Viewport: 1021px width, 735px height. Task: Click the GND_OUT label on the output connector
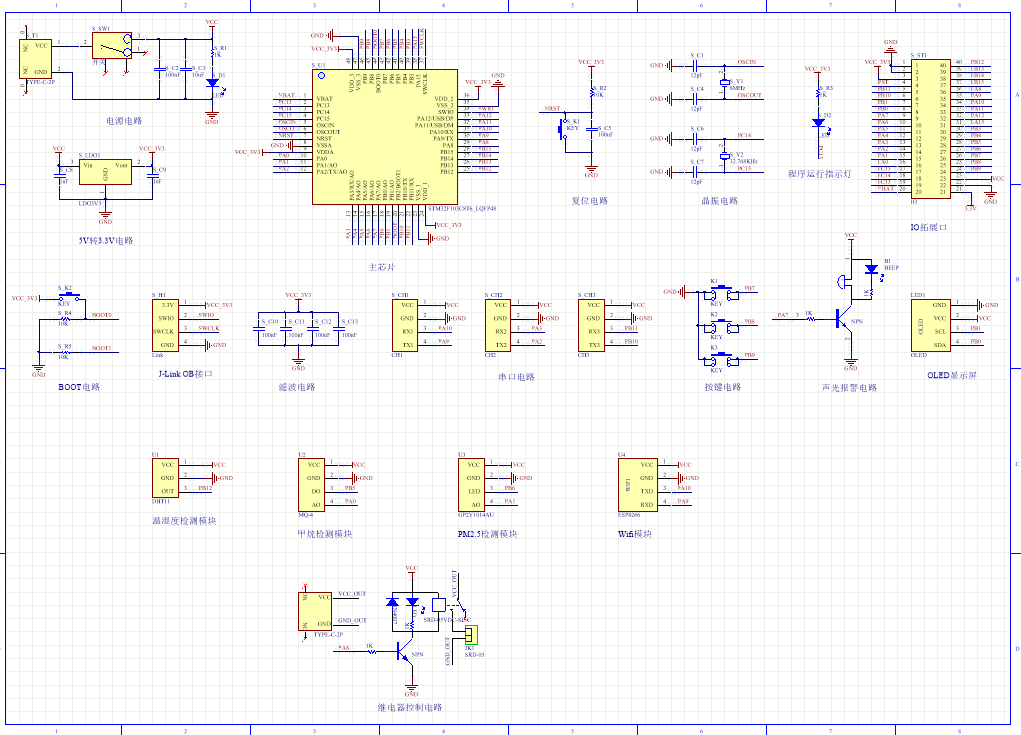coord(352,620)
